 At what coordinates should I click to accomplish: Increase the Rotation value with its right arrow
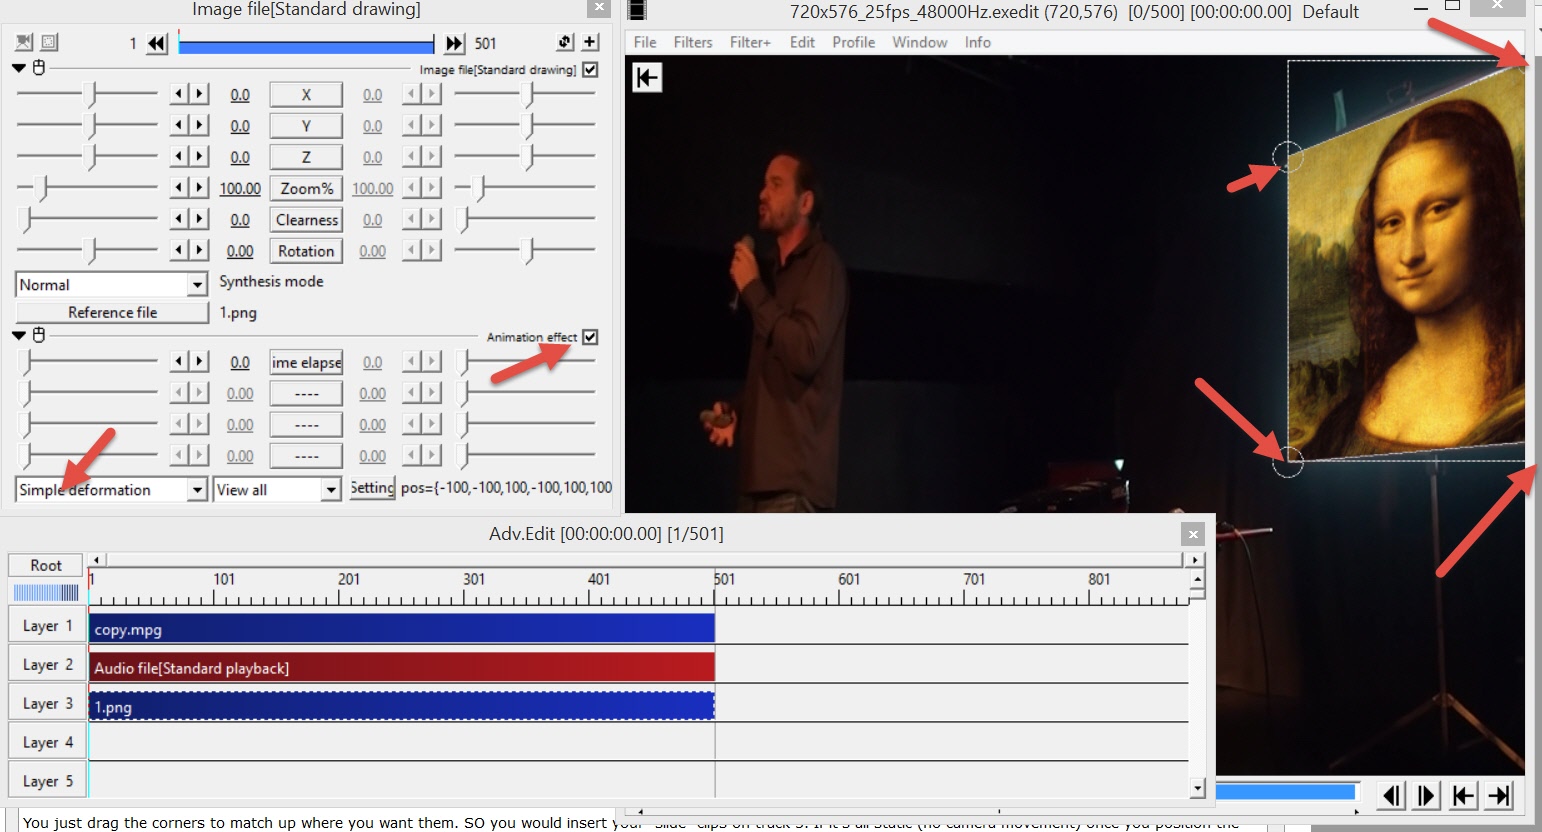pyautogui.click(x=199, y=250)
